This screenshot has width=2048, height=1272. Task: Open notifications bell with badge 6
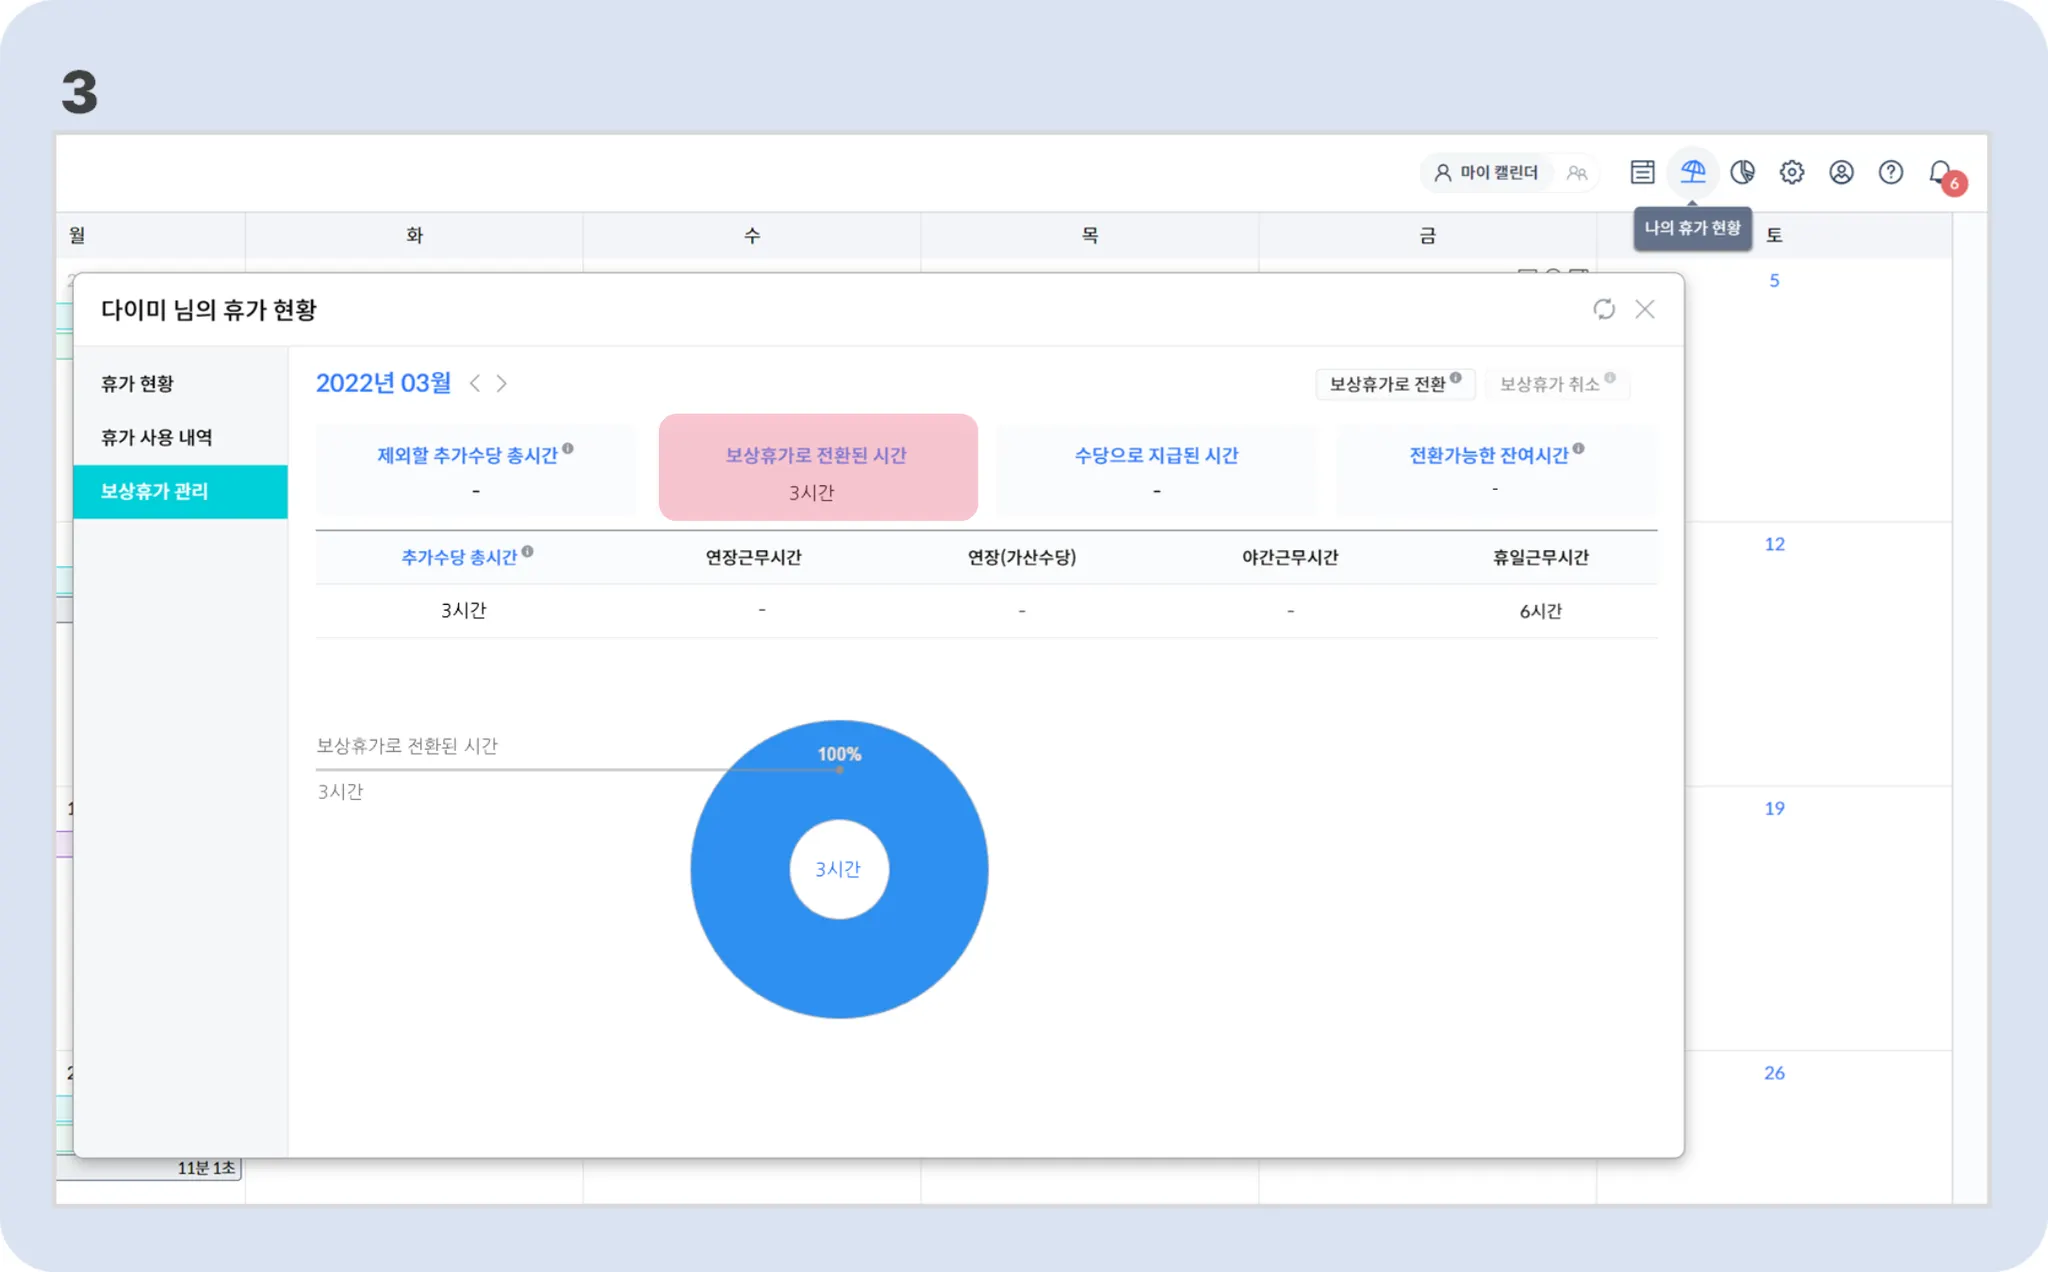(x=1941, y=172)
